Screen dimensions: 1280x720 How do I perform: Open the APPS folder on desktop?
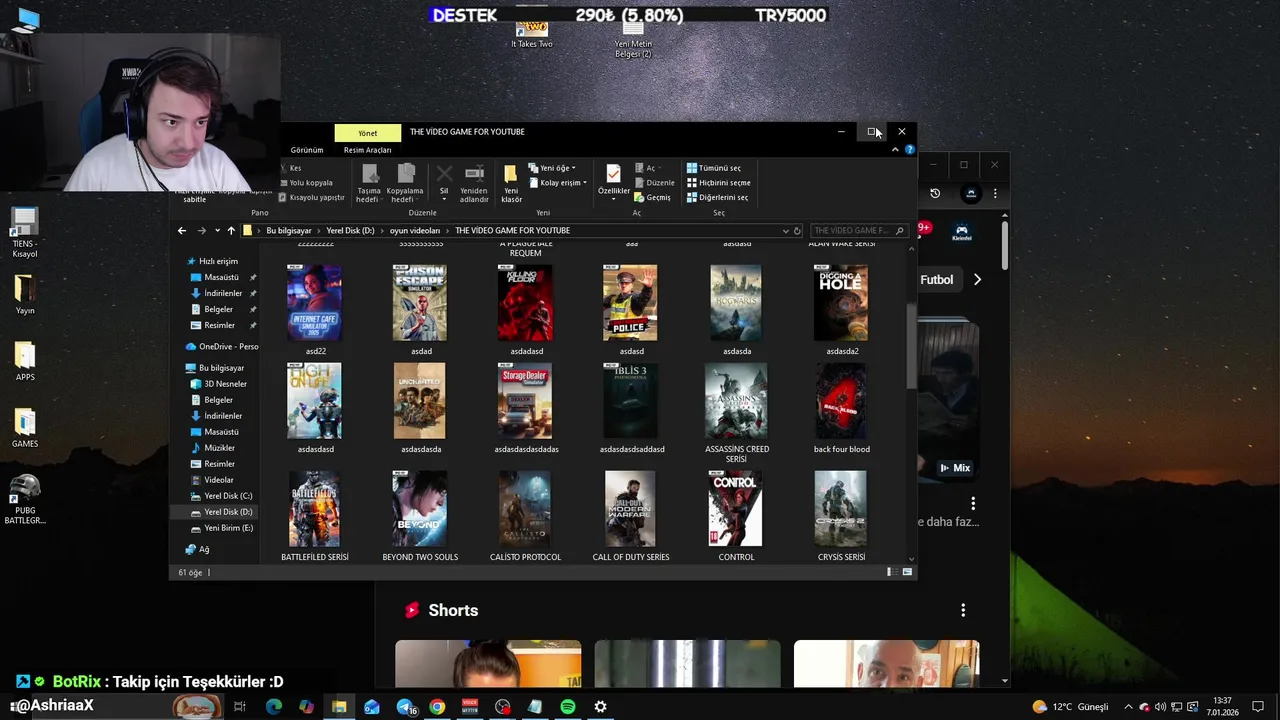click(x=25, y=361)
